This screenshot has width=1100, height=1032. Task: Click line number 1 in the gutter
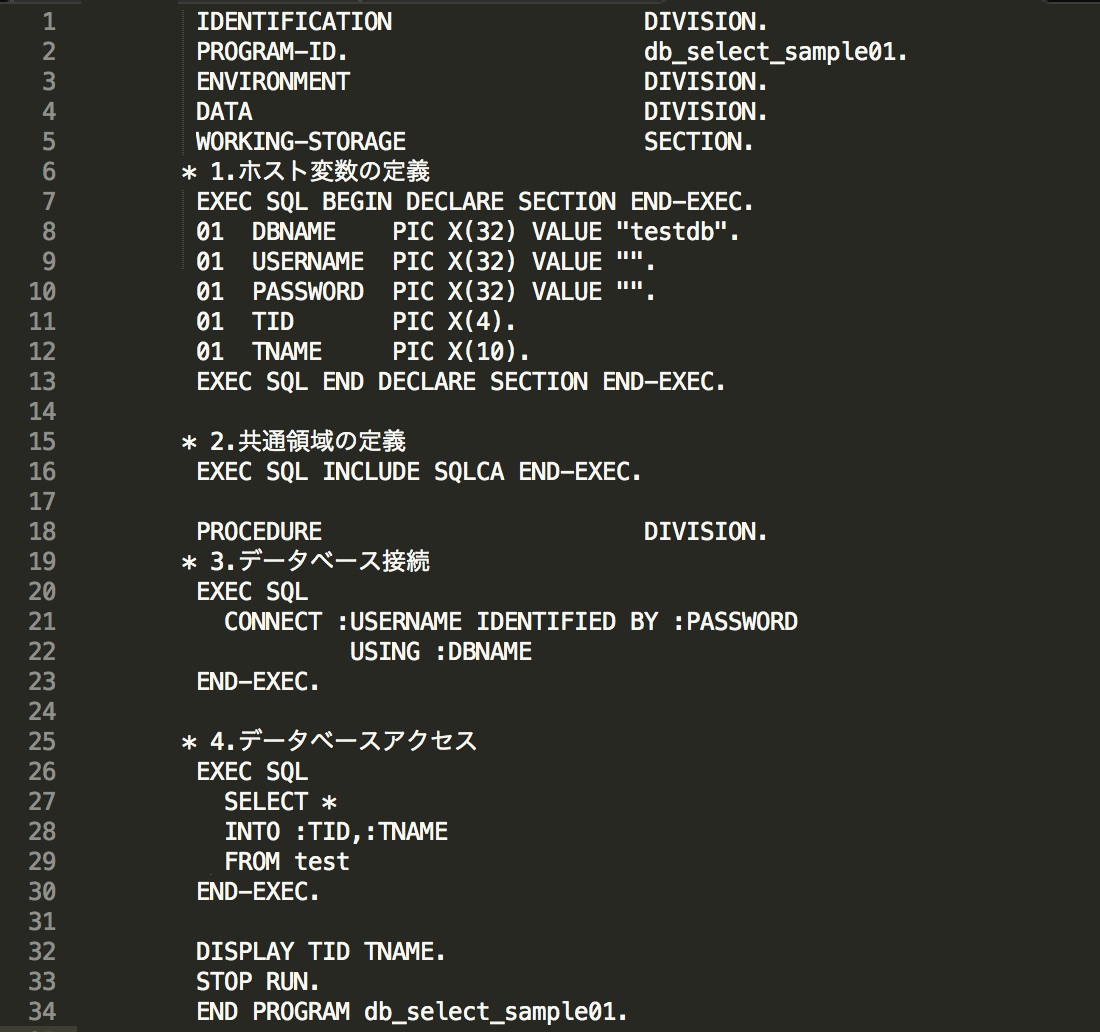(49, 21)
